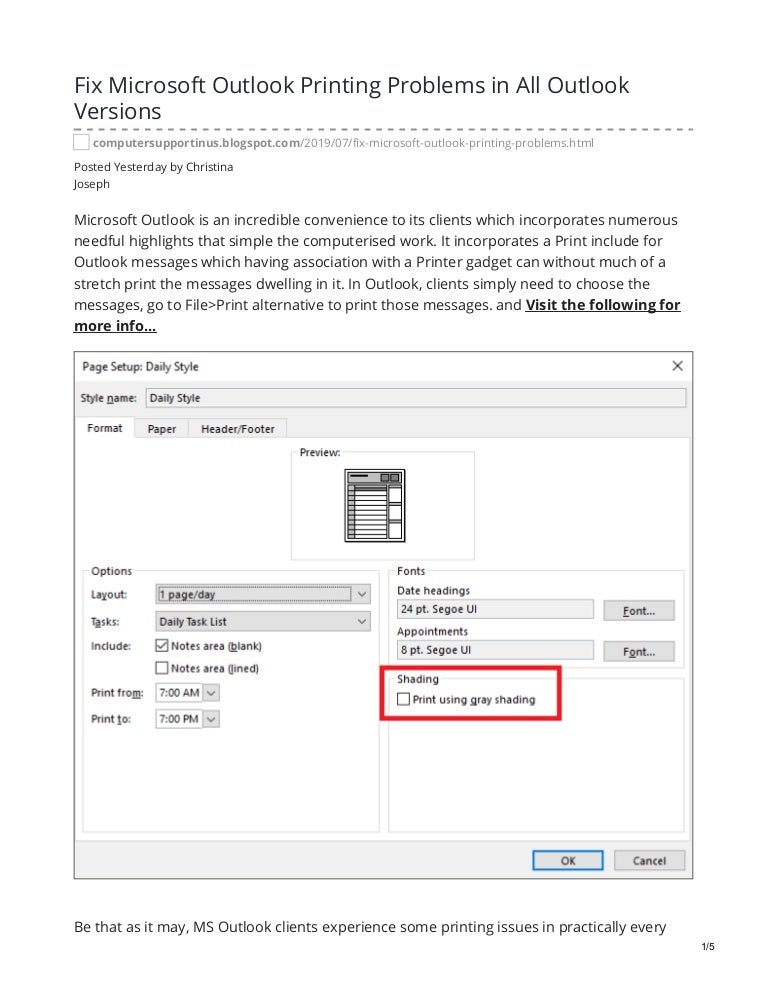Click Font button for Appointments
Screen dimensions: 768x994
639,651
